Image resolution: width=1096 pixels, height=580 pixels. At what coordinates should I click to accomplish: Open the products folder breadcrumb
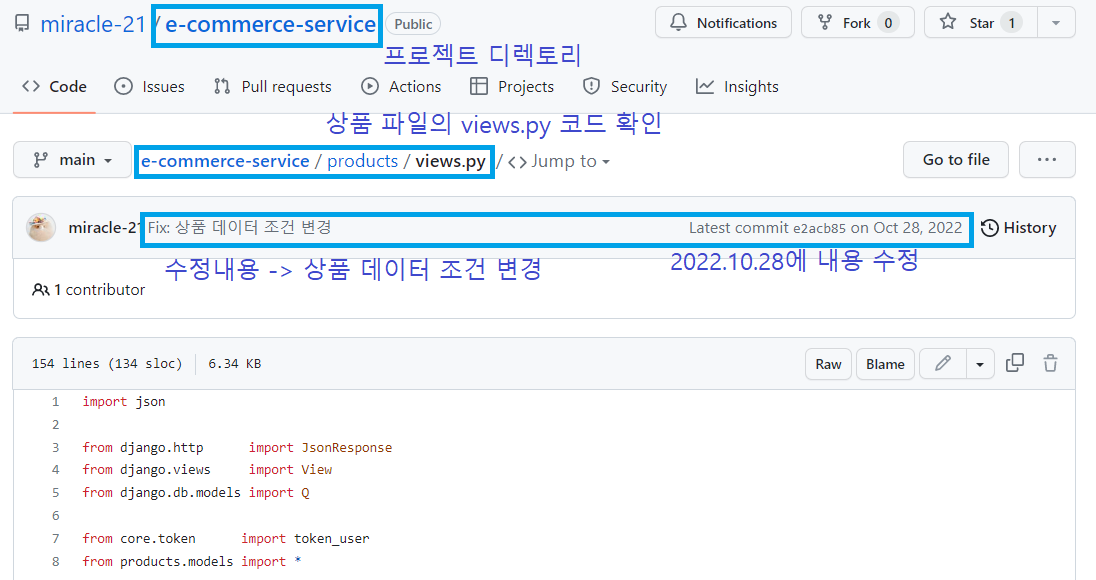click(362, 161)
